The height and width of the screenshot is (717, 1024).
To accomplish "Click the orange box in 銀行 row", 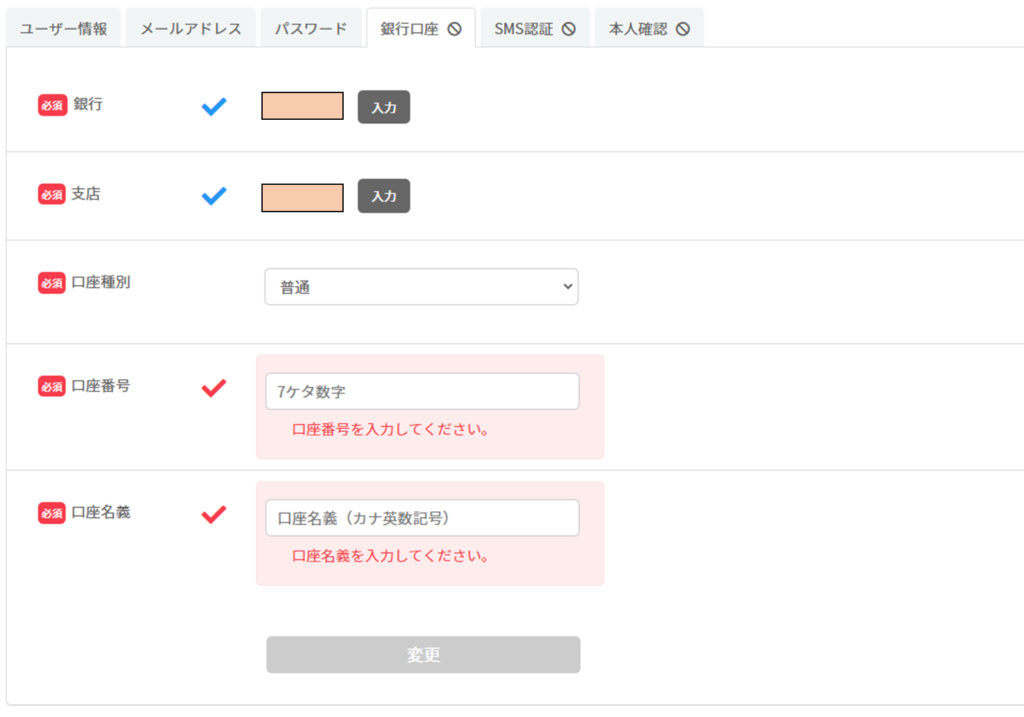I will 302,106.
